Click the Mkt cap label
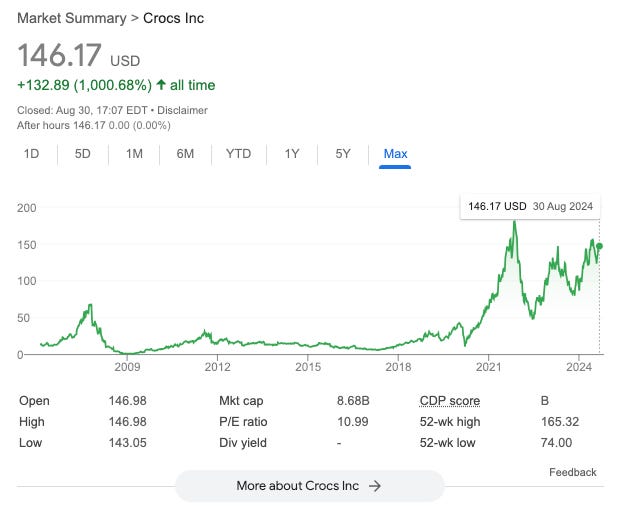 (x=241, y=401)
